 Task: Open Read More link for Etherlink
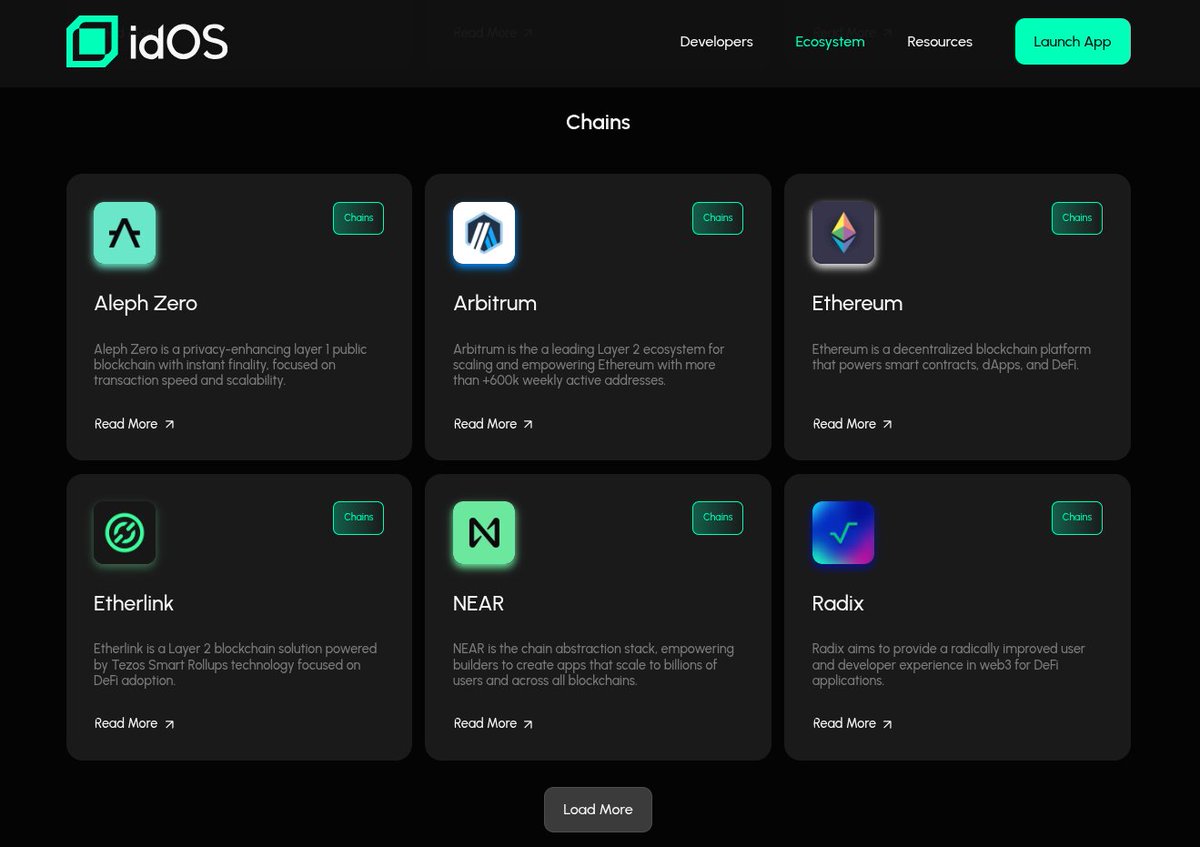pyautogui.click(x=134, y=723)
